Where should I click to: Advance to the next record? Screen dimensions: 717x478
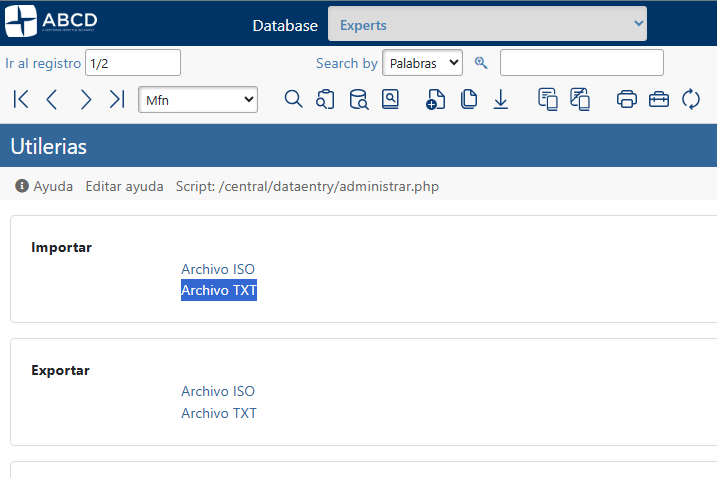tap(86, 99)
